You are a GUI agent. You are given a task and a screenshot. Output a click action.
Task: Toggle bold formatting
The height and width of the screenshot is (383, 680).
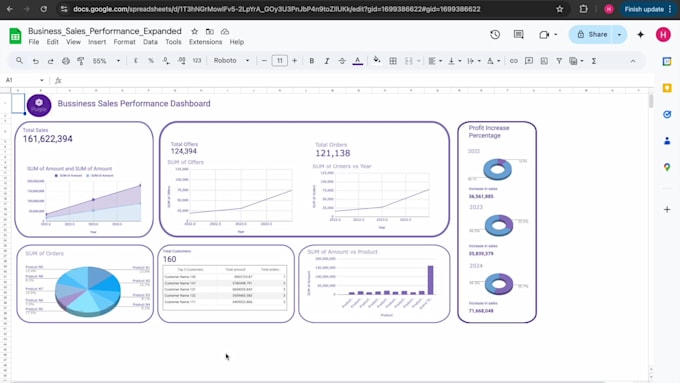point(311,61)
